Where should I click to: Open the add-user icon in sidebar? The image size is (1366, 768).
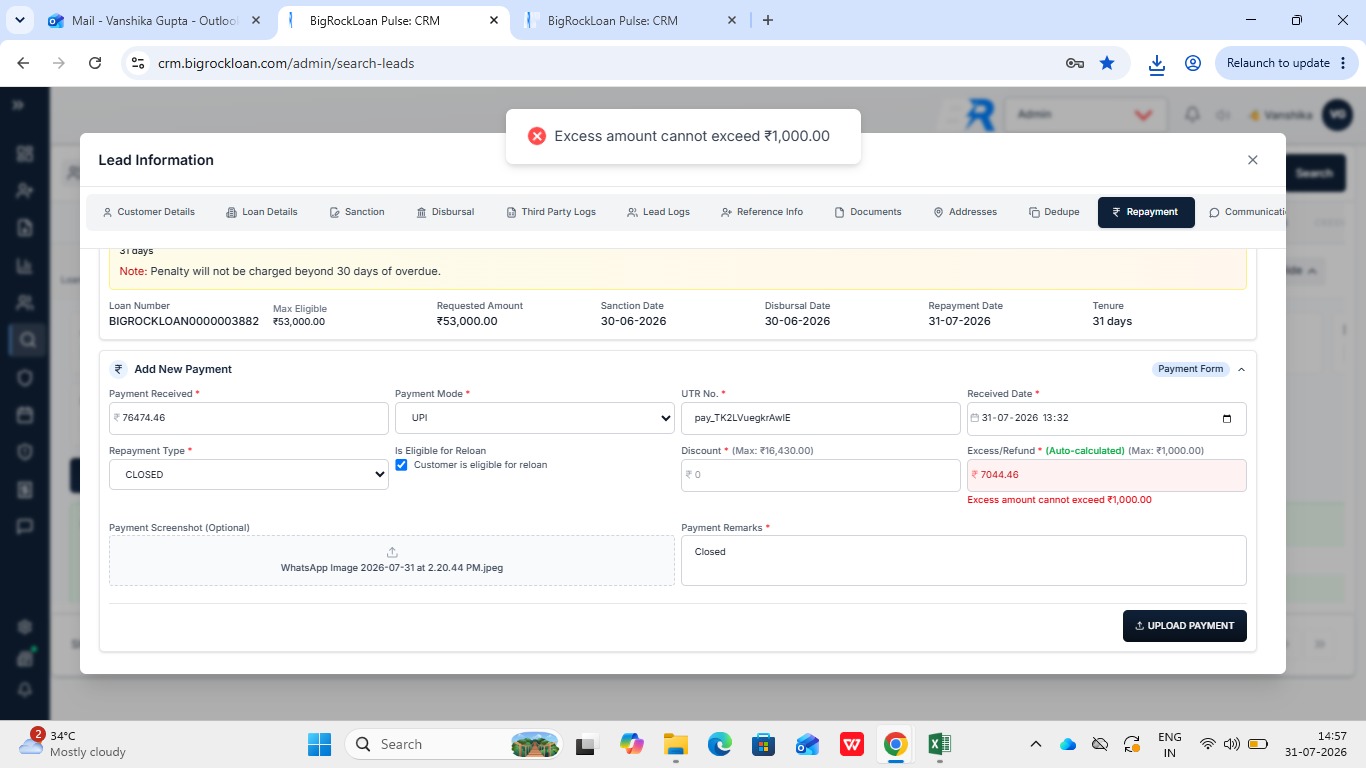25,191
